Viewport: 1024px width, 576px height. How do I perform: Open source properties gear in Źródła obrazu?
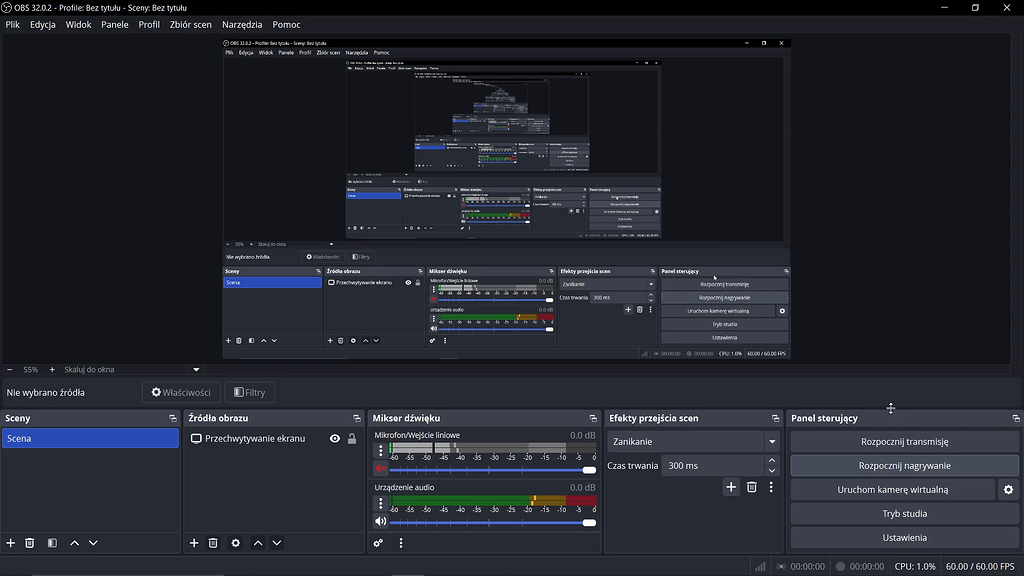coord(236,543)
